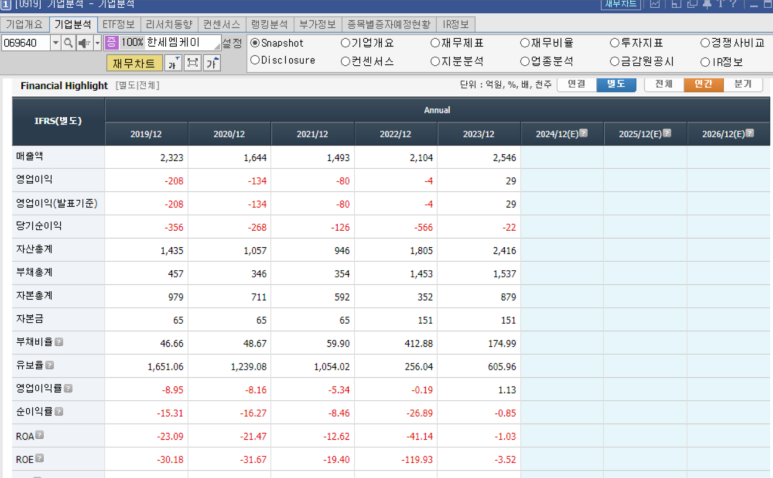Select the IR정보 radio button

pos(705,62)
